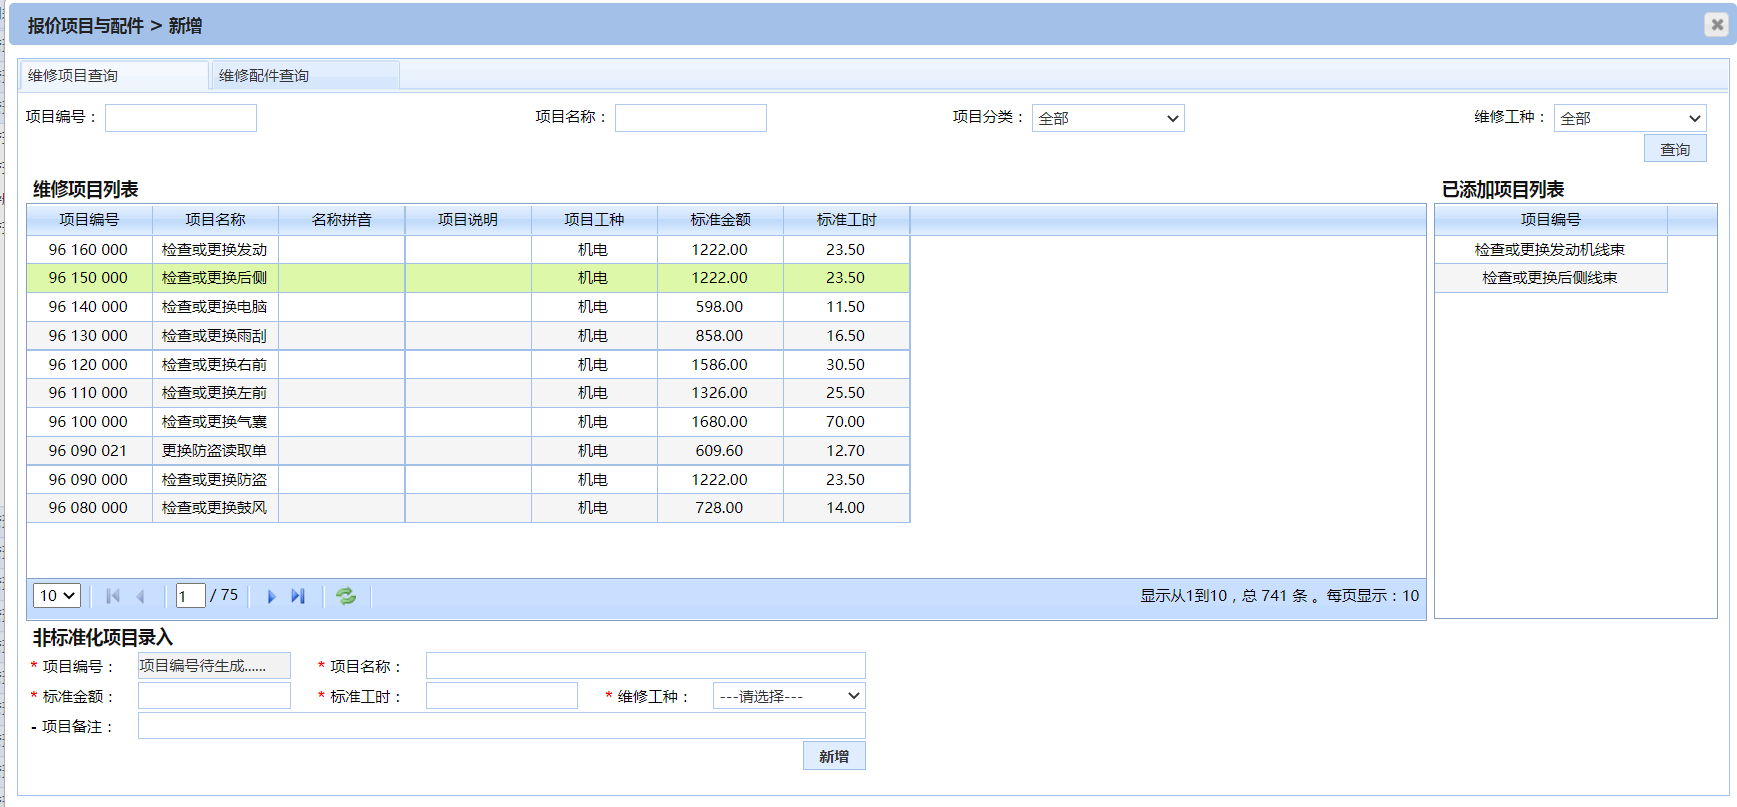The height and width of the screenshot is (807, 1737).
Task: Select added item 检查或更换发动机线束
Action: pyautogui.click(x=1550, y=249)
